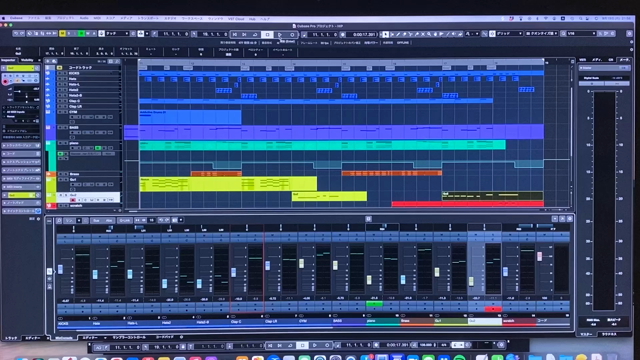Viewport: 640px width, 360px height.
Task: Open the Apple menu
Action: [x=4, y=18]
